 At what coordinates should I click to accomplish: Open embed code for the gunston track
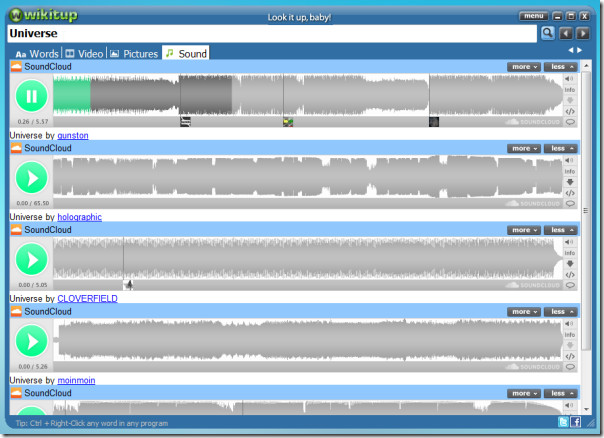(570, 111)
